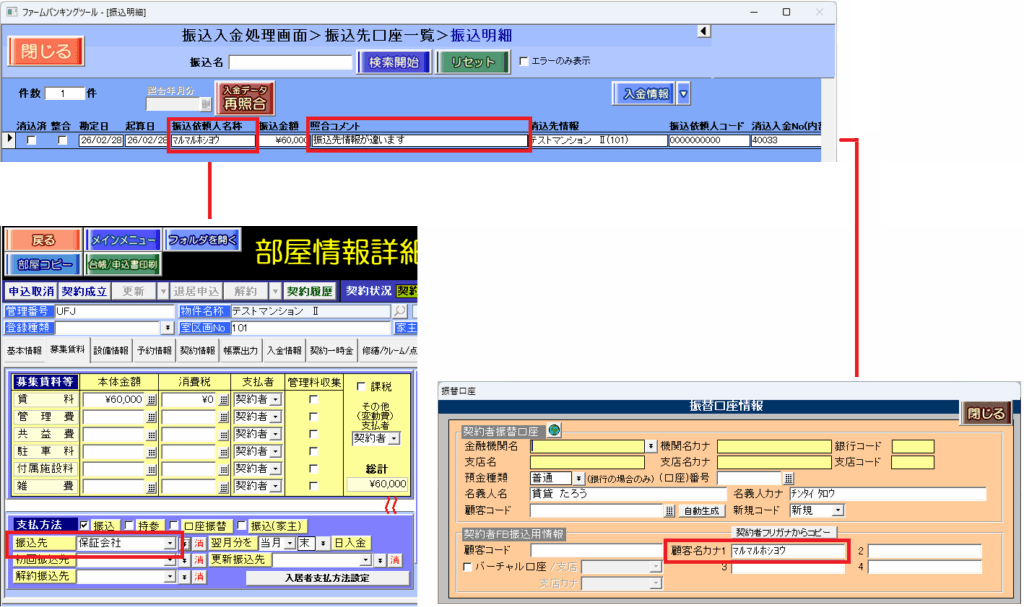Image resolution: width=1024 pixels, height=607 pixels.
Task: Switch to the 設備情報 tab
Action: [110, 351]
